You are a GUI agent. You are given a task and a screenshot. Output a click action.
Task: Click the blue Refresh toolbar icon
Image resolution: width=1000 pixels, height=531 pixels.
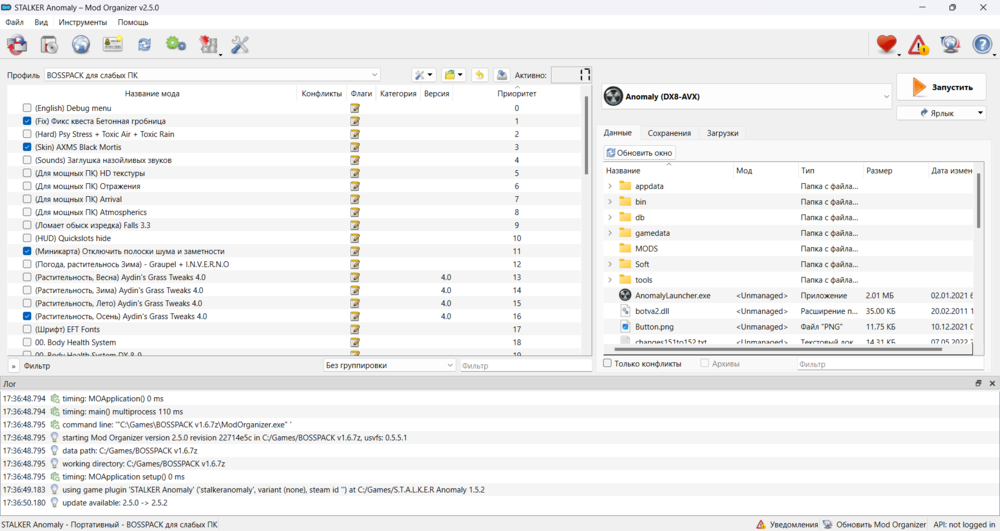[145, 45]
